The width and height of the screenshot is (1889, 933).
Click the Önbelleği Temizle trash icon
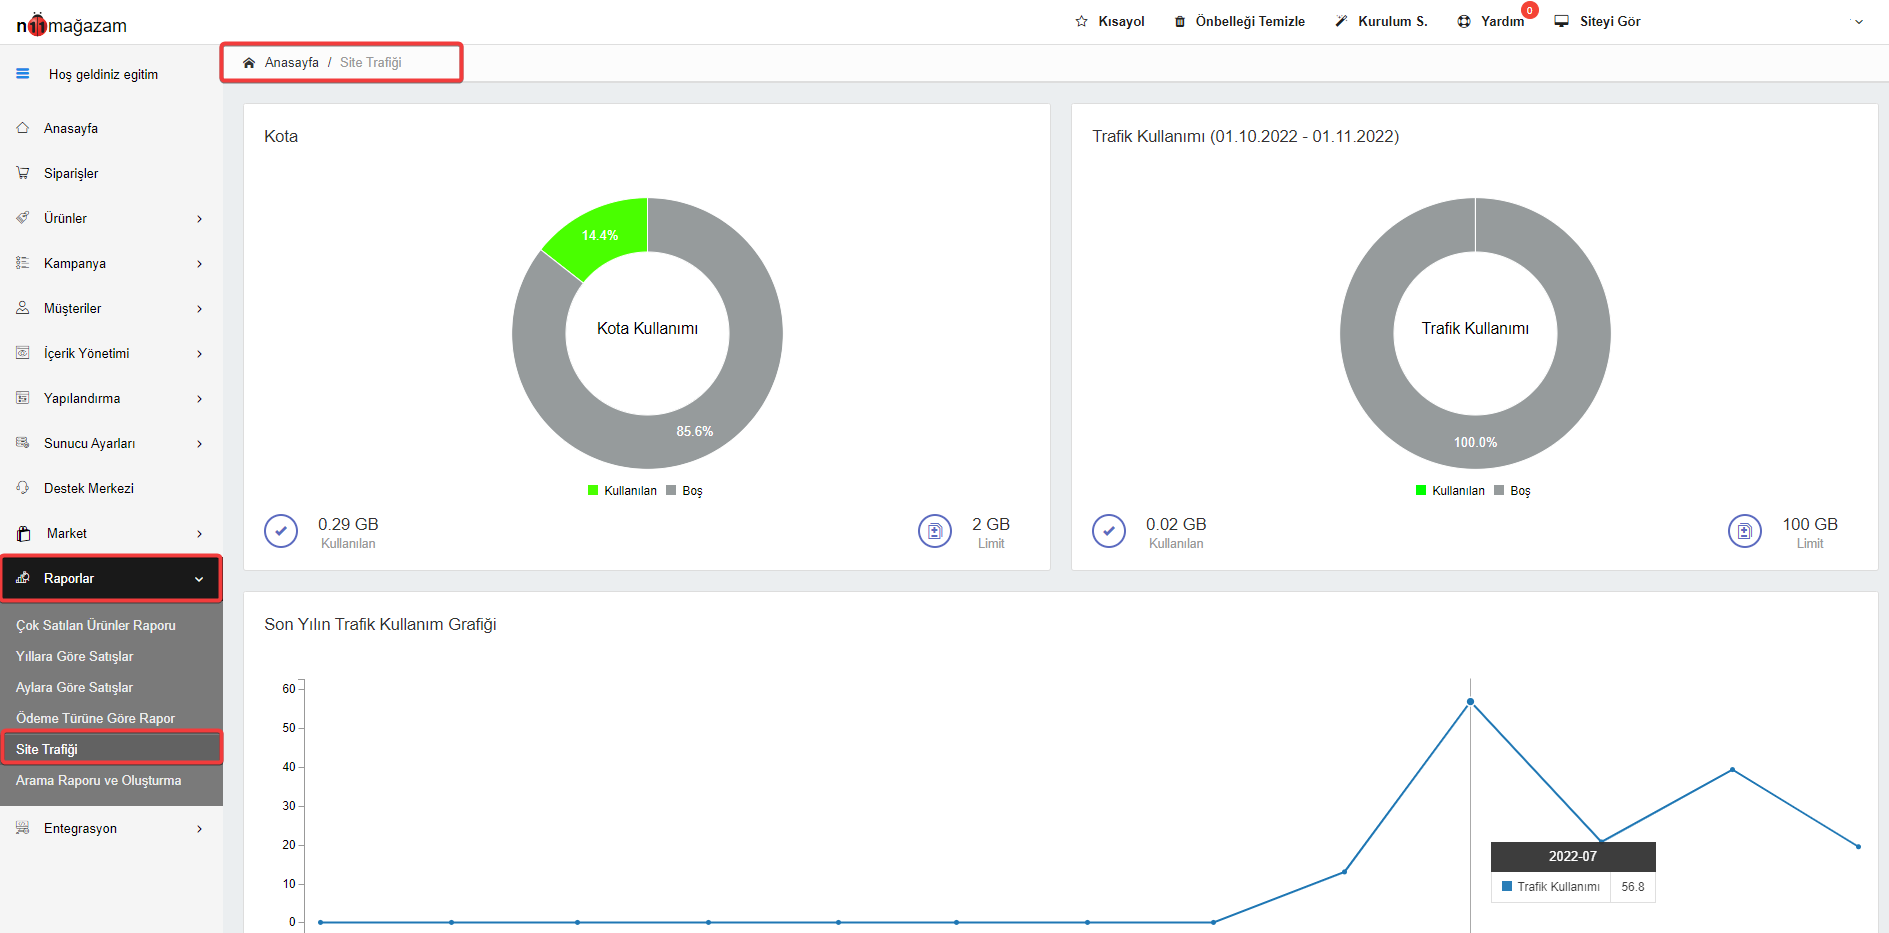(x=1180, y=21)
